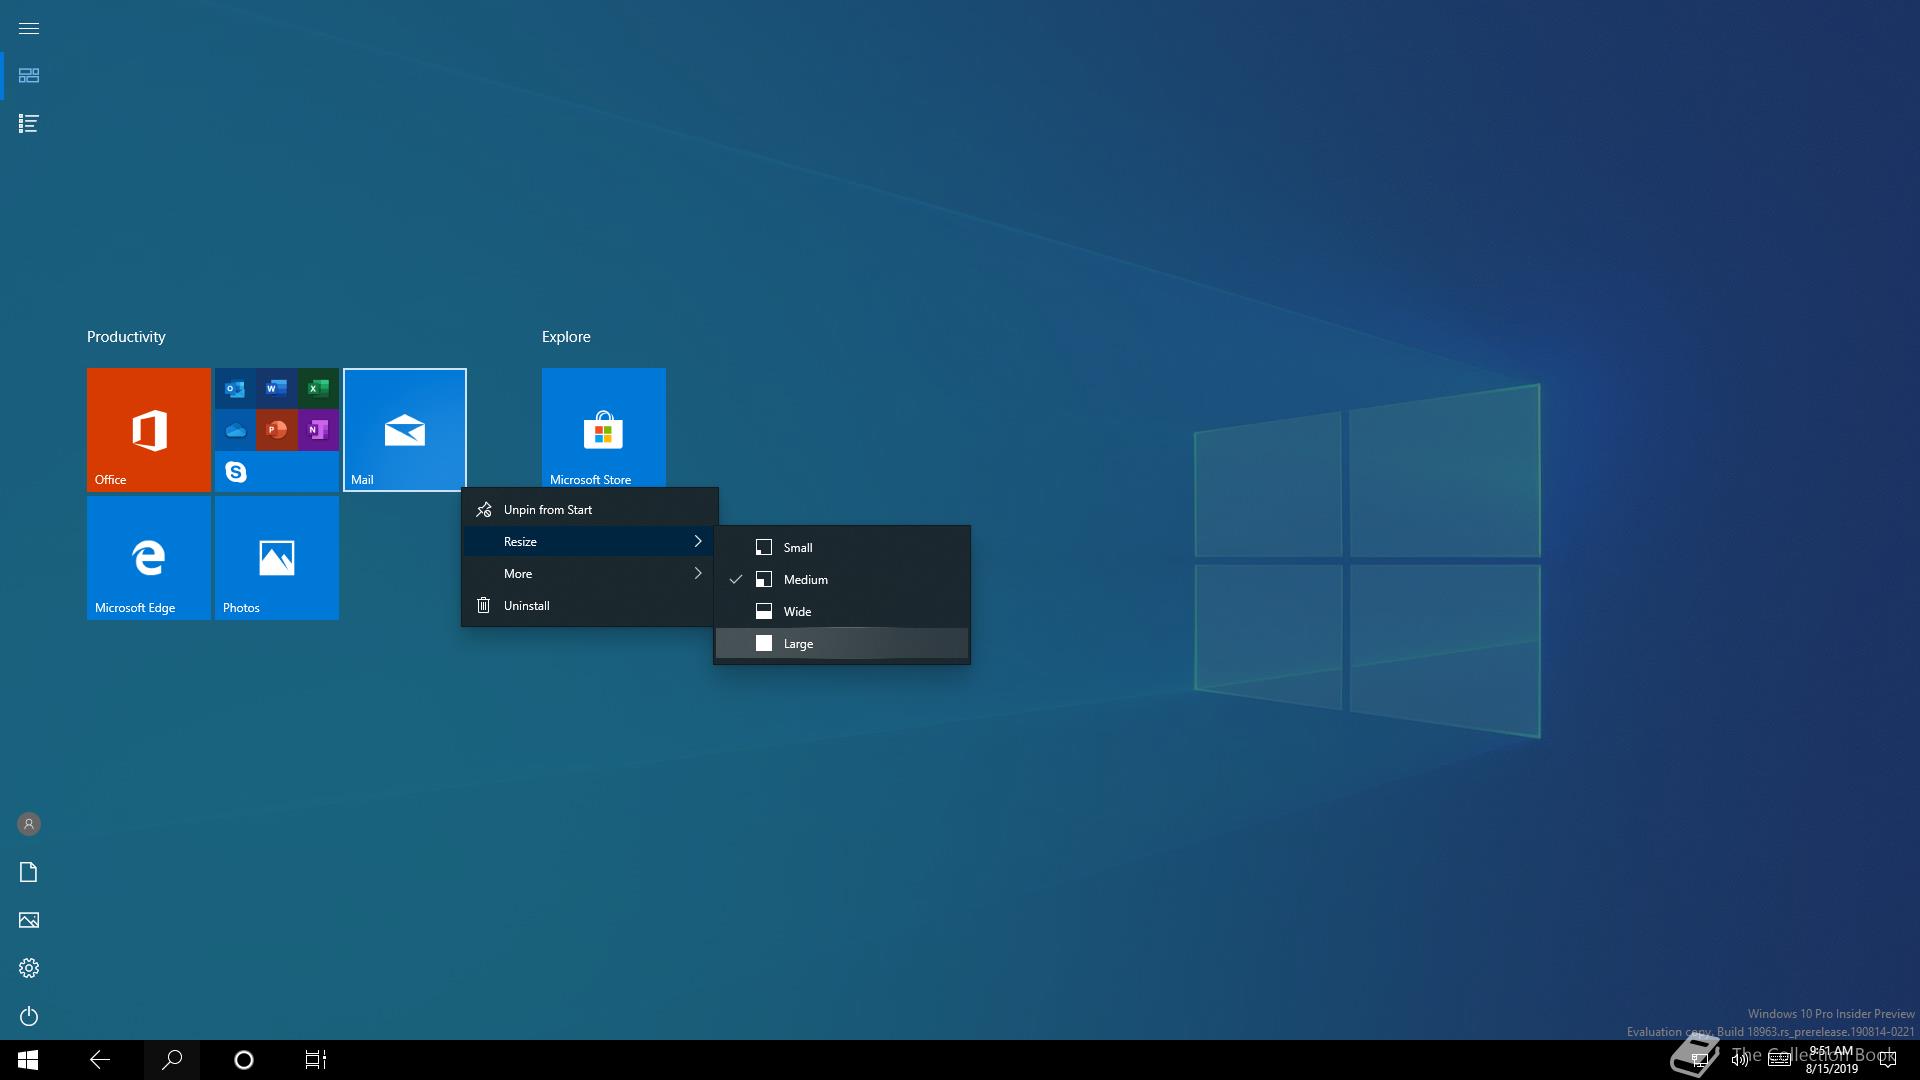Choose Unpin from Start
The height and width of the screenshot is (1080, 1920).
[590, 510]
